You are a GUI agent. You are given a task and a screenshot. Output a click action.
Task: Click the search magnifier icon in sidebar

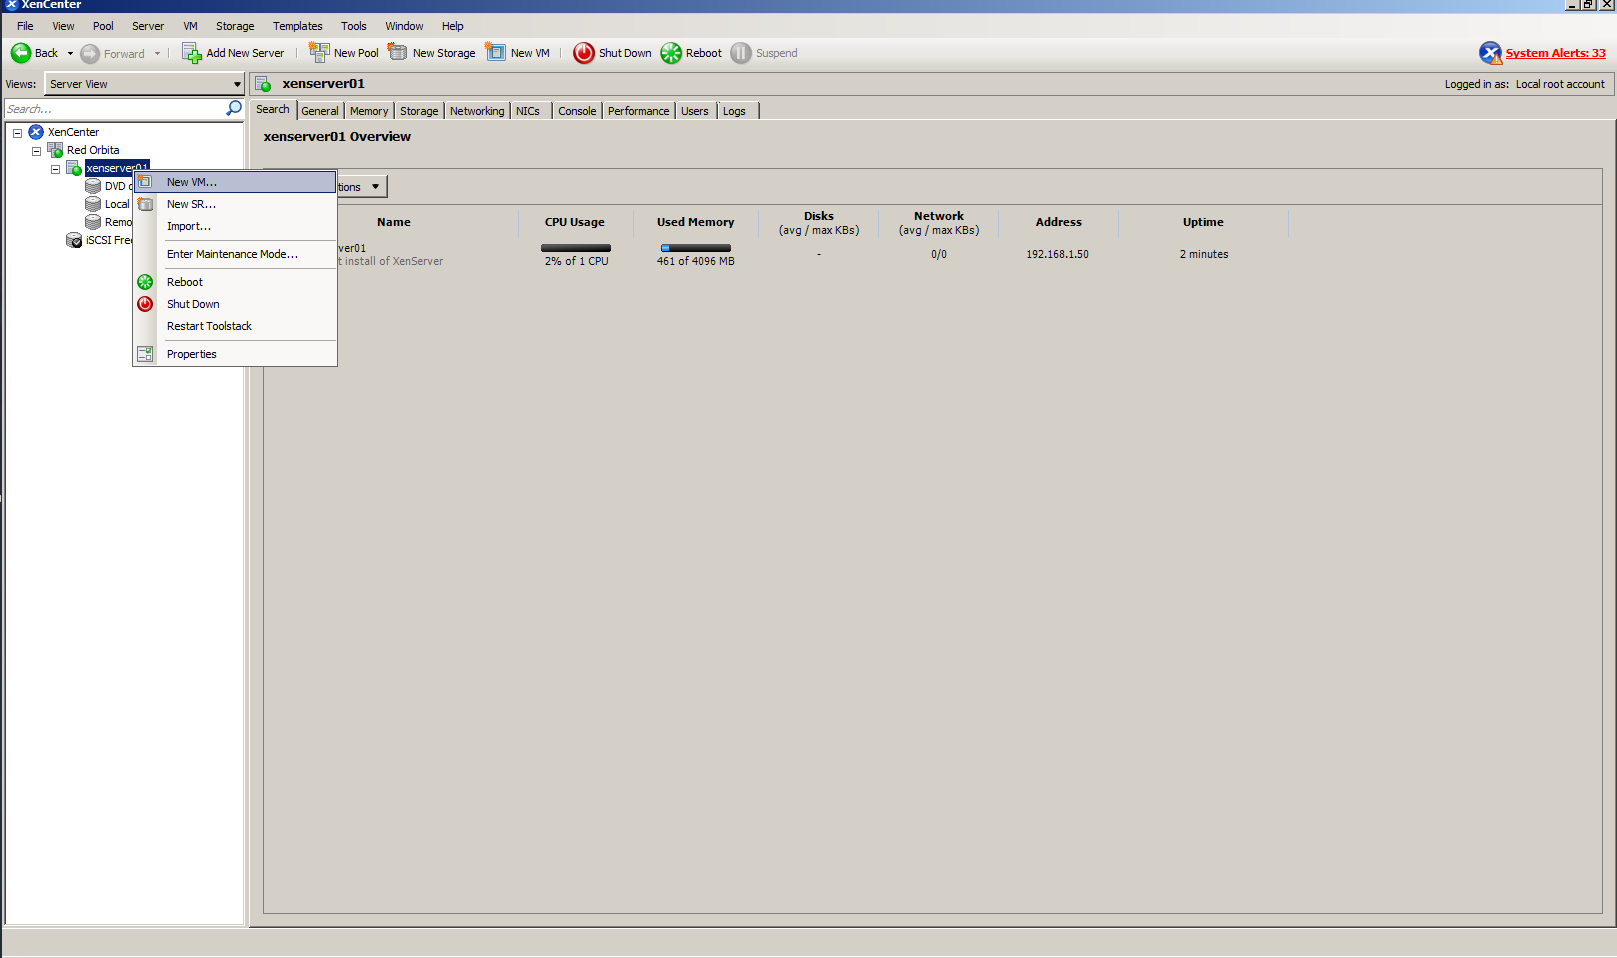point(233,108)
